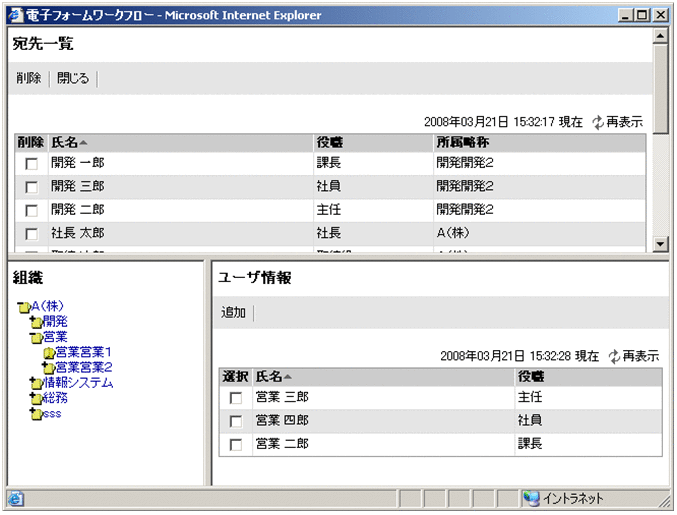
Task: Click the 総務 folder icon
Action: pyautogui.click(x=36, y=398)
